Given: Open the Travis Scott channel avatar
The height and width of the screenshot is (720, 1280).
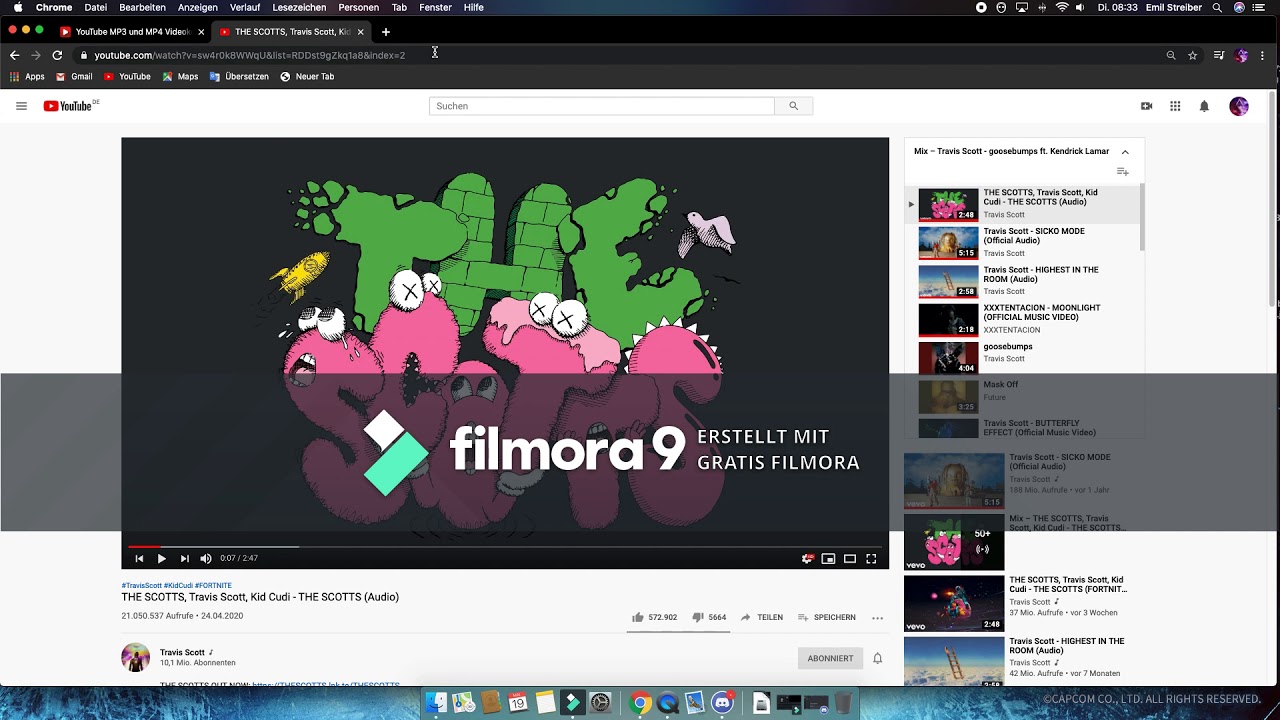Looking at the screenshot, I should click(135, 657).
